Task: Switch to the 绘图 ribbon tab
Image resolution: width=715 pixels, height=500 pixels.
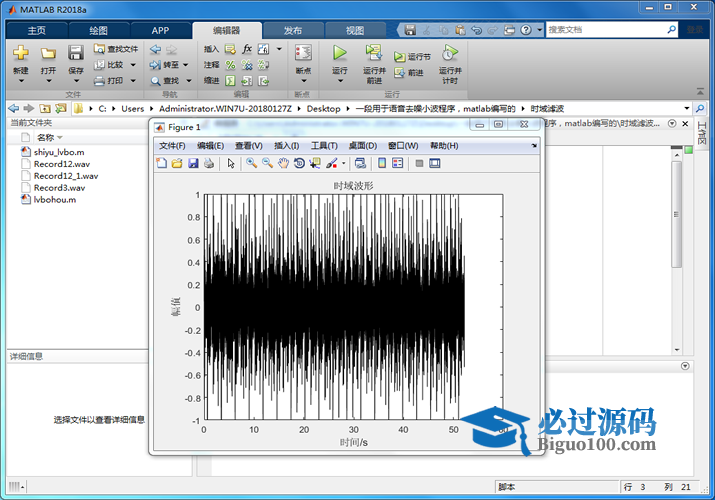Action: [98, 30]
